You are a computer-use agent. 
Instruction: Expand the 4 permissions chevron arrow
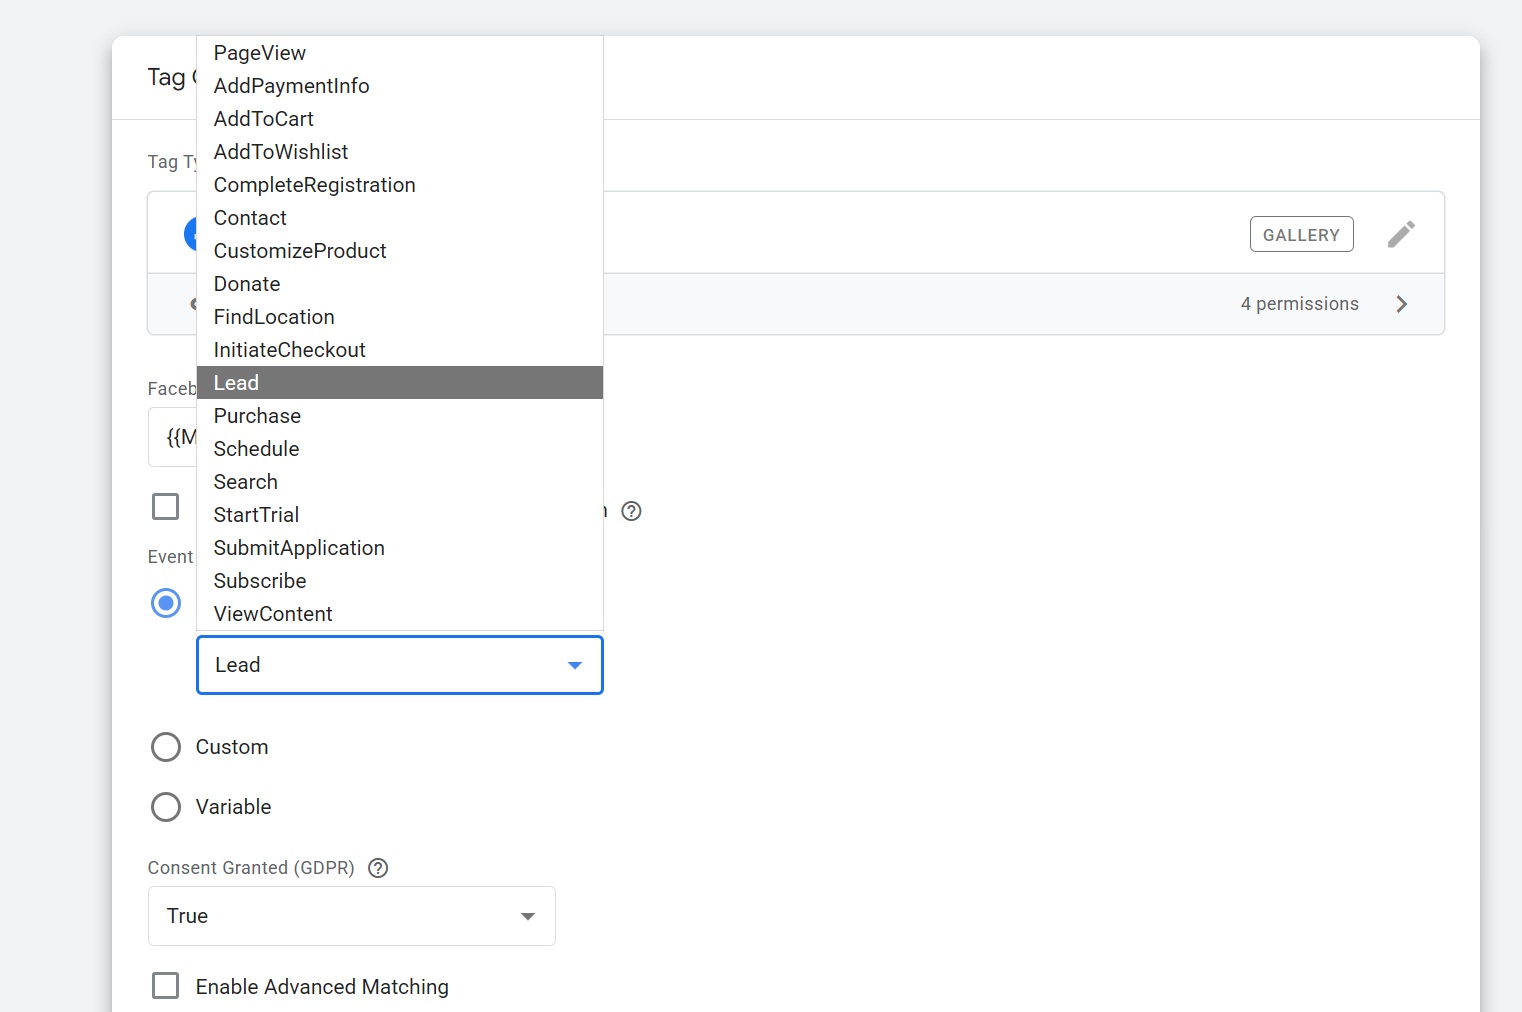1401,304
